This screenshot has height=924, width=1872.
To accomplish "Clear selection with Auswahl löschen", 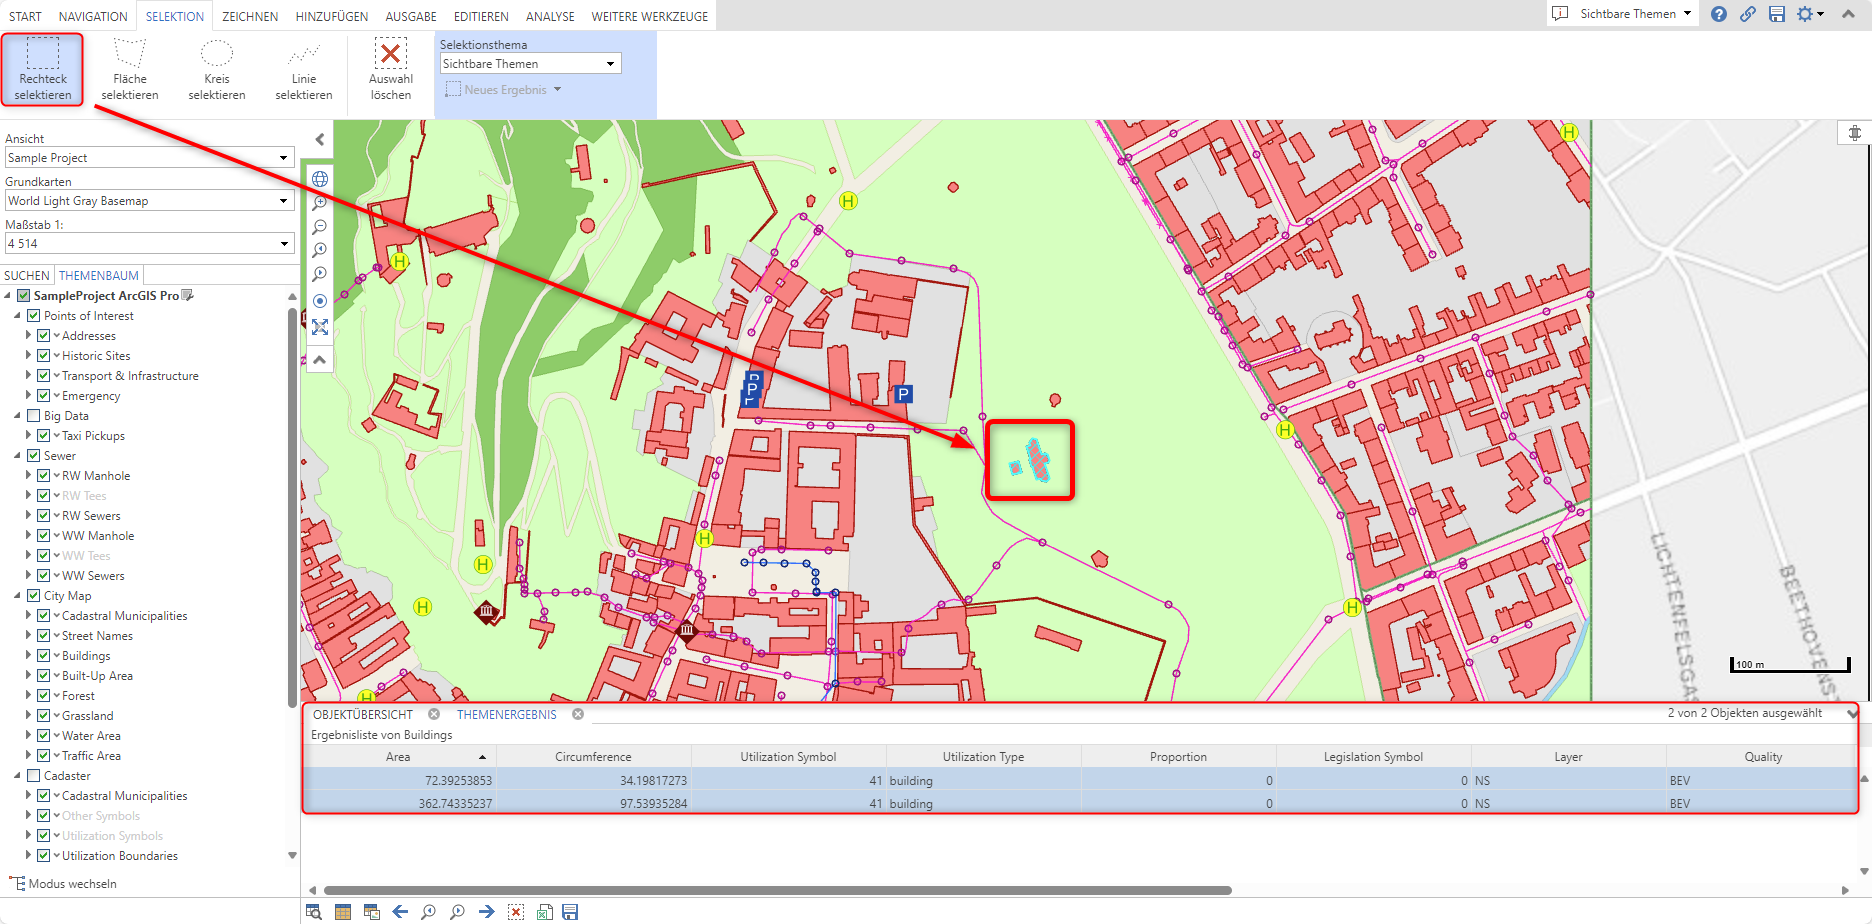I will (390, 69).
